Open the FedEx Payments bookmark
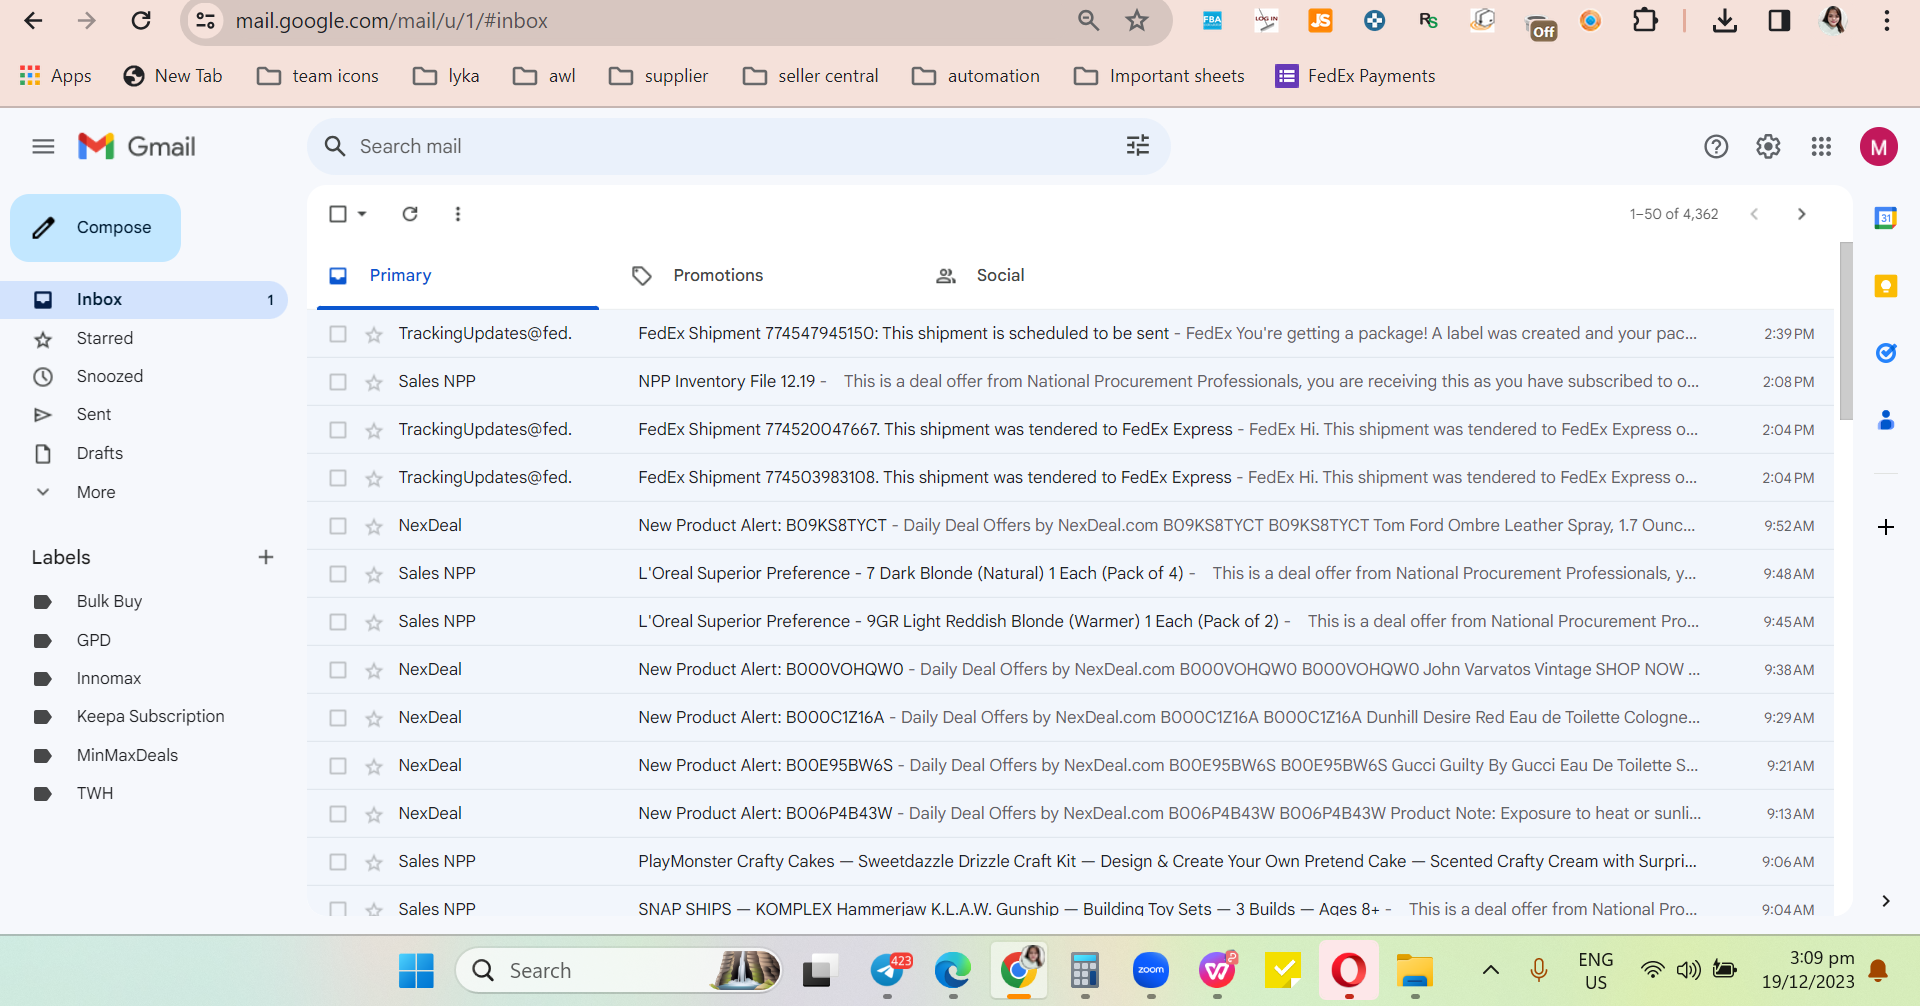The height and width of the screenshot is (1006, 1920). (1355, 76)
